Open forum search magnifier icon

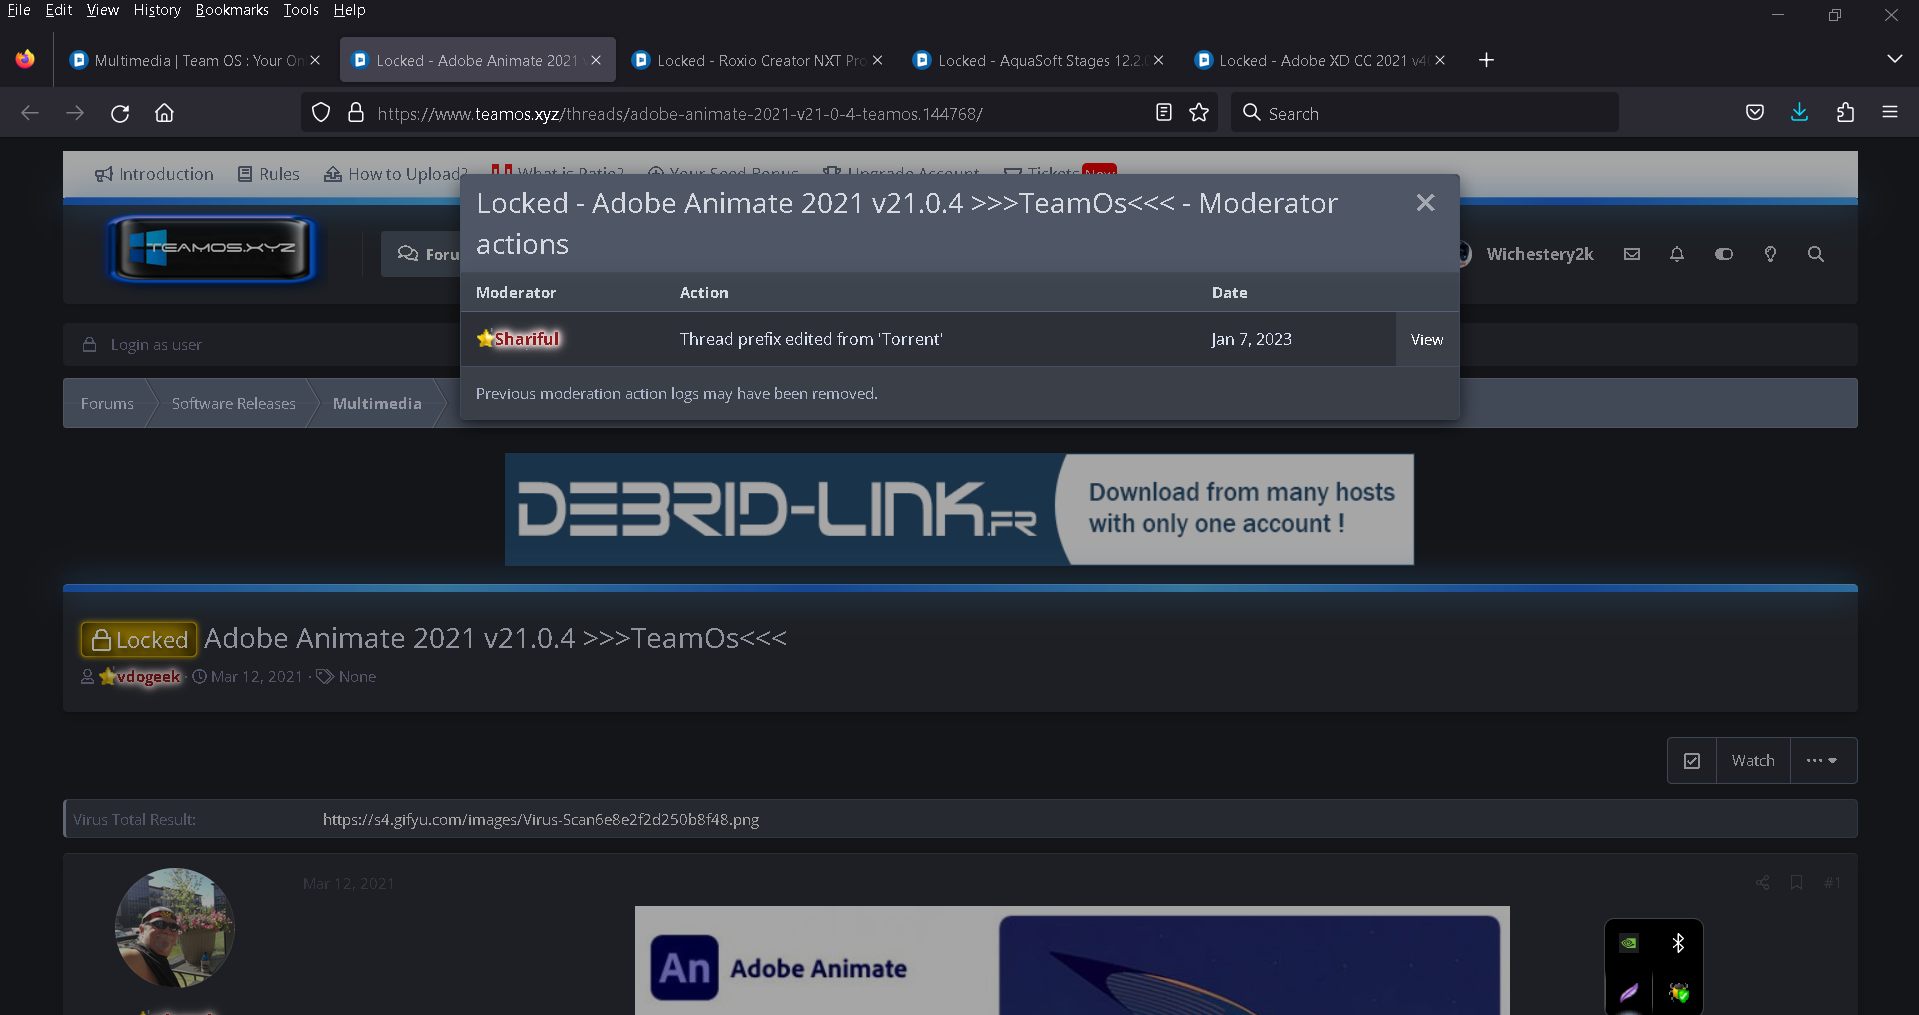tap(1816, 254)
